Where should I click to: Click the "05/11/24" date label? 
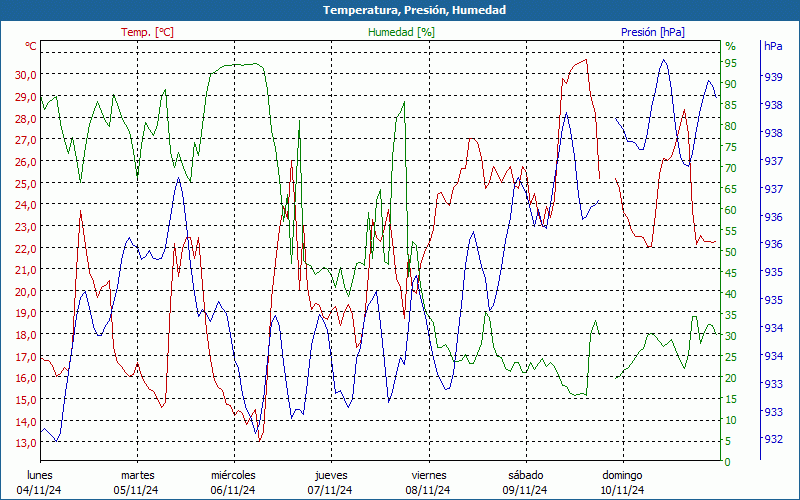(x=136, y=490)
